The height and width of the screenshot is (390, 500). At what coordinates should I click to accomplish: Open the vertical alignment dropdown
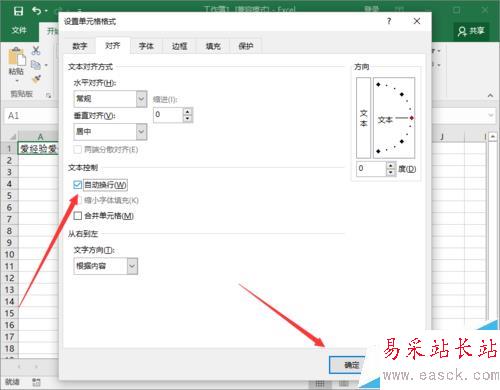(141, 132)
